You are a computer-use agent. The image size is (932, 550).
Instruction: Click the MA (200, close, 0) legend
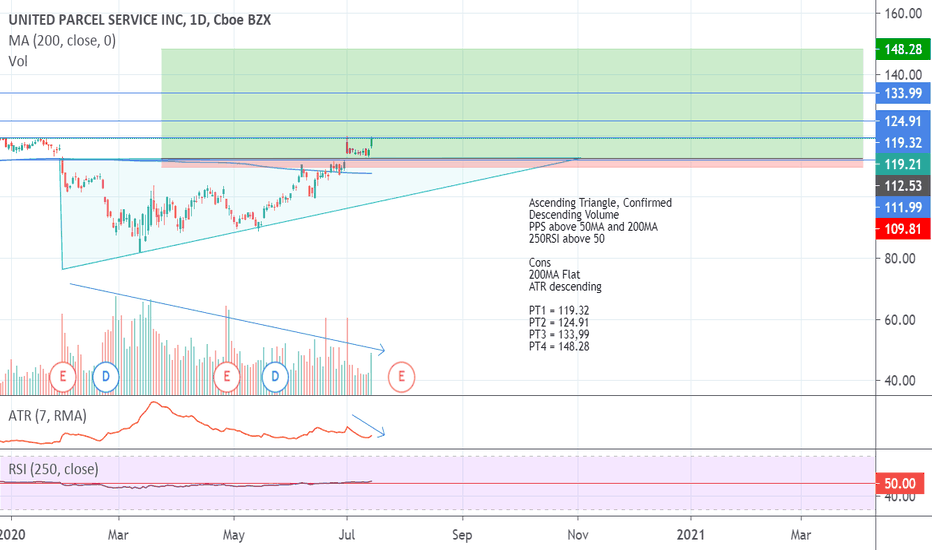point(62,40)
